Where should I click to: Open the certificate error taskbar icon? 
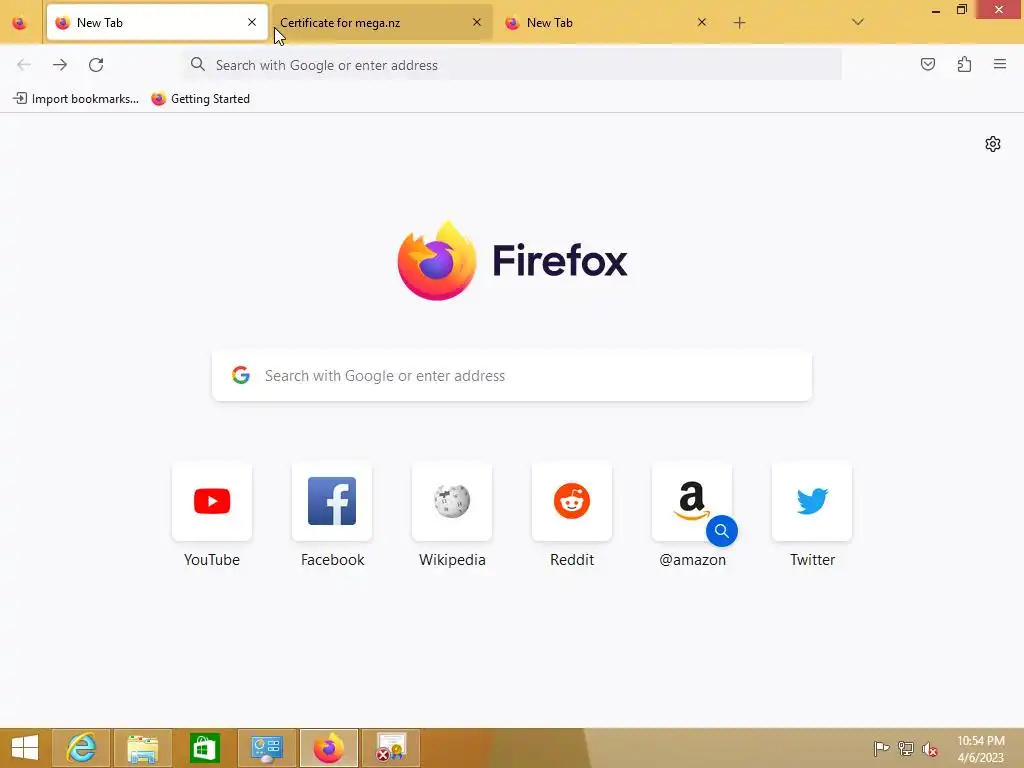click(391, 748)
